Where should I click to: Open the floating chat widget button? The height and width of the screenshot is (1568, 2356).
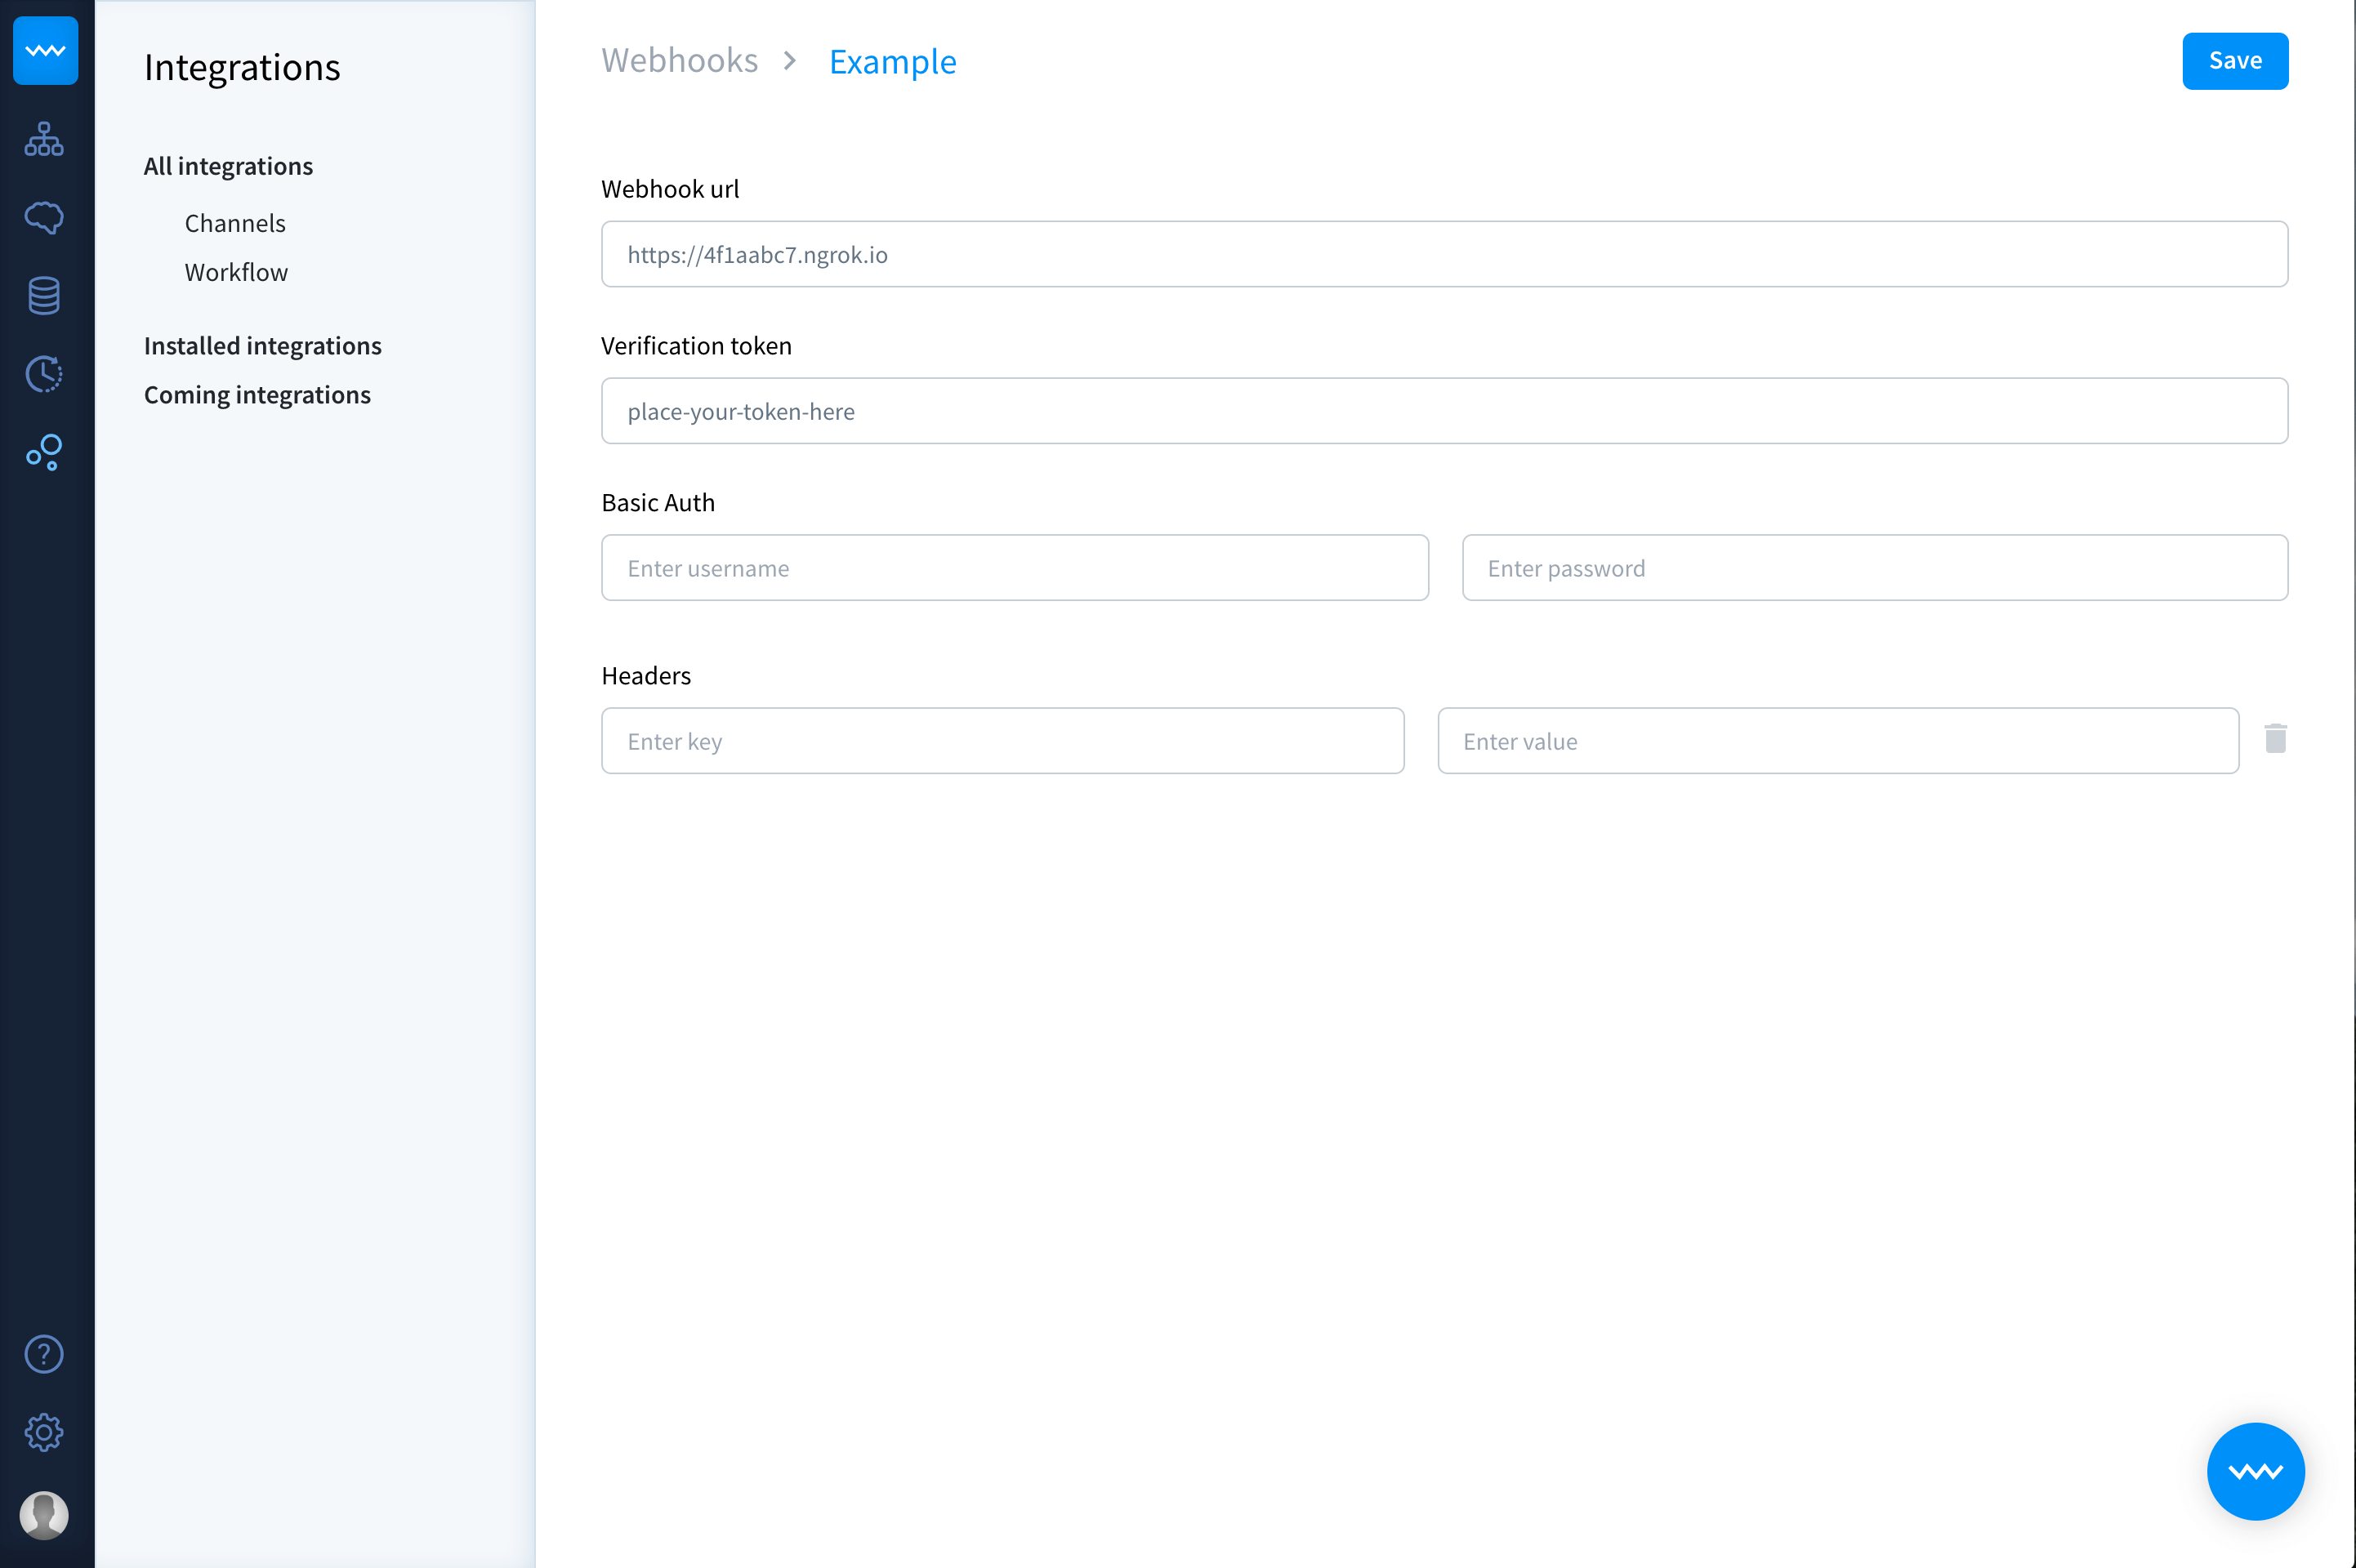(x=2255, y=1471)
